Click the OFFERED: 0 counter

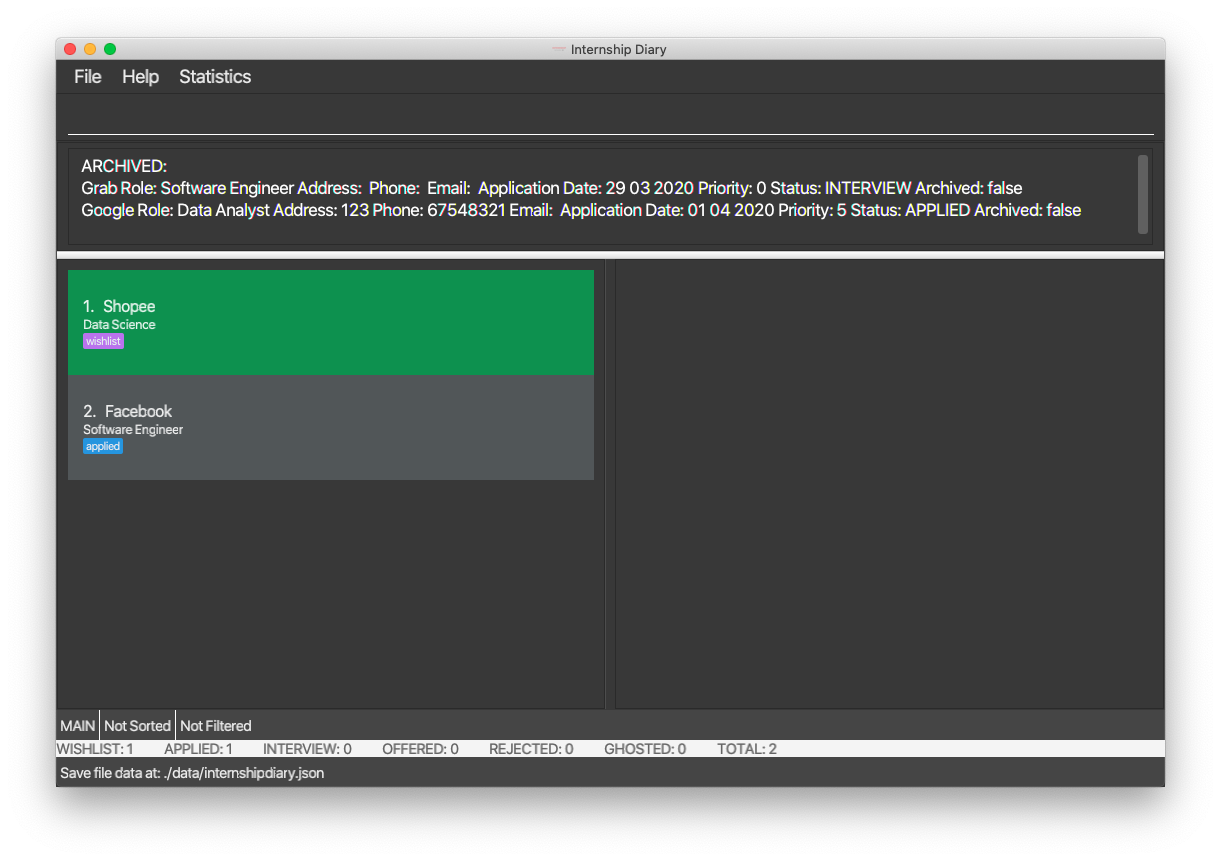[x=420, y=749]
